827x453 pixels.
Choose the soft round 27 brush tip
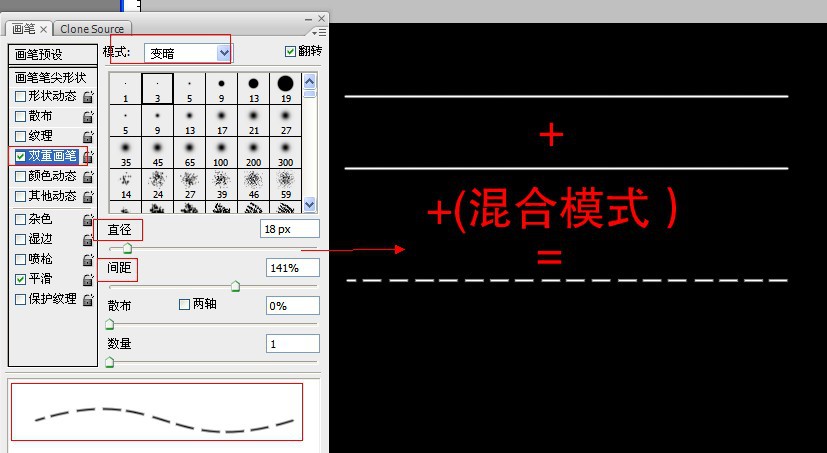pos(285,121)
